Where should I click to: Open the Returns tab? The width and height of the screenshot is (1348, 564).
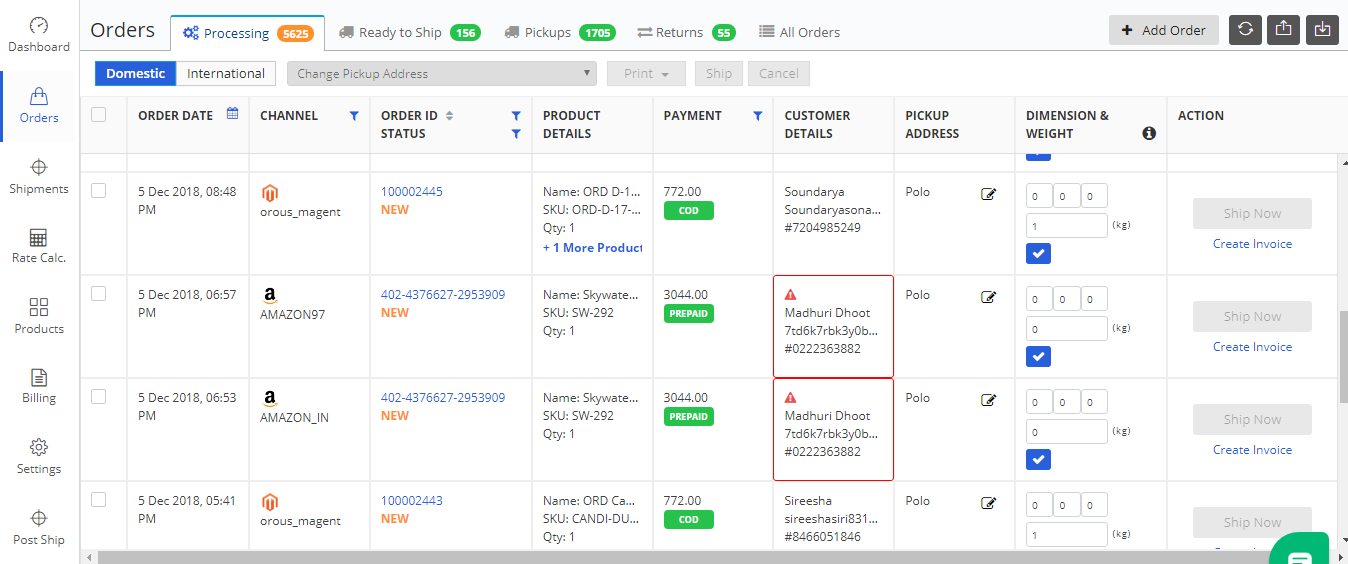[x=686, y=32]
